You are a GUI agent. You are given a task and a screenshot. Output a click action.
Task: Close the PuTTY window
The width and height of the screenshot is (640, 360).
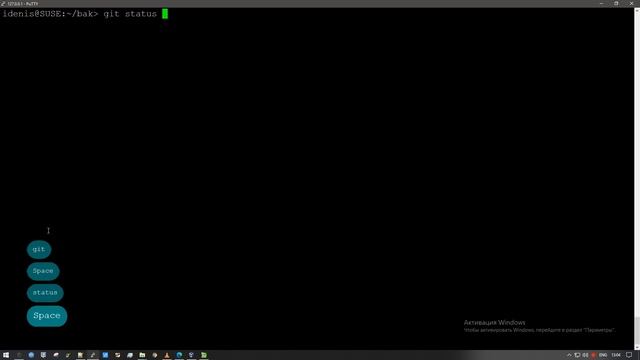point(631,3)
